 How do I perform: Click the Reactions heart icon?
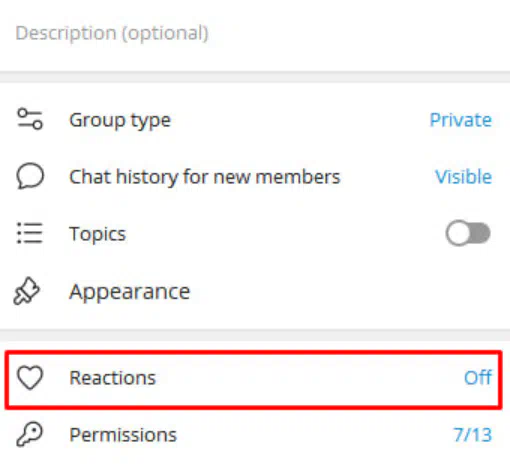(30, 378)
